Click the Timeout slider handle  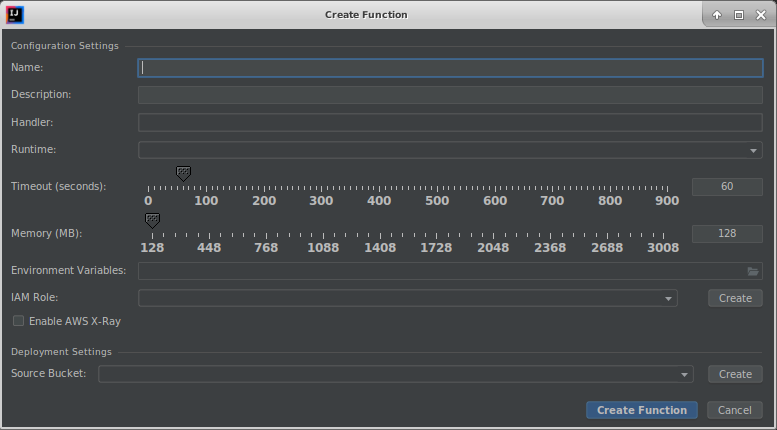183,173
